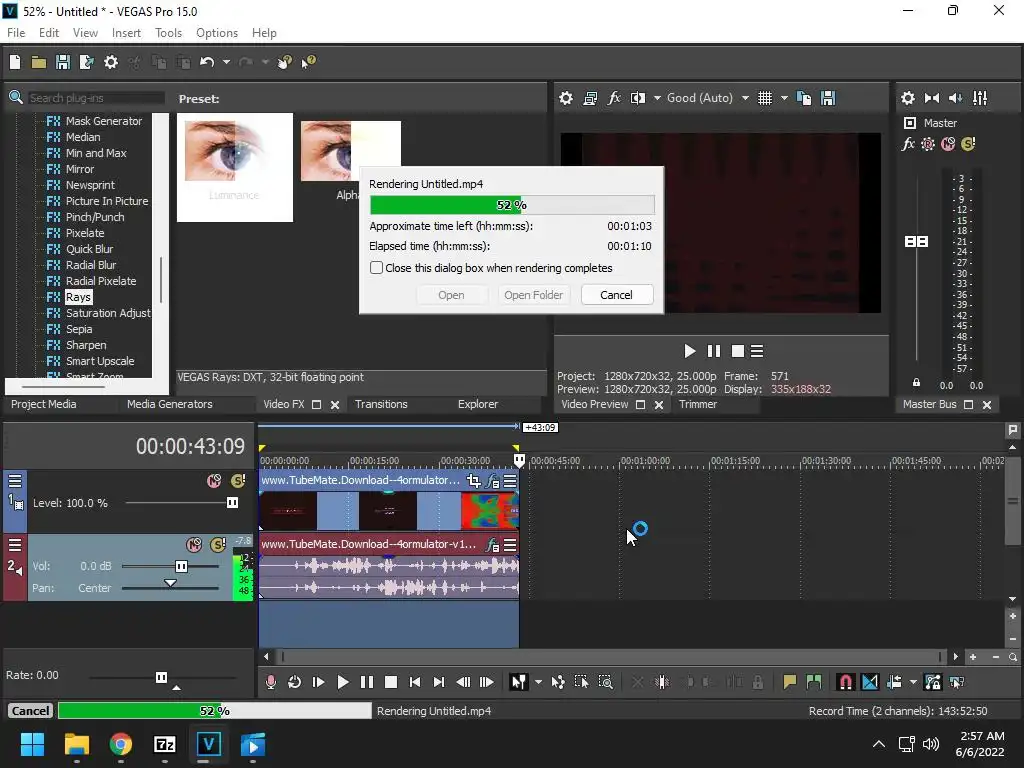Click the Master FX icon
This screenshot has width=1024, height=768.
click(908, 144)
